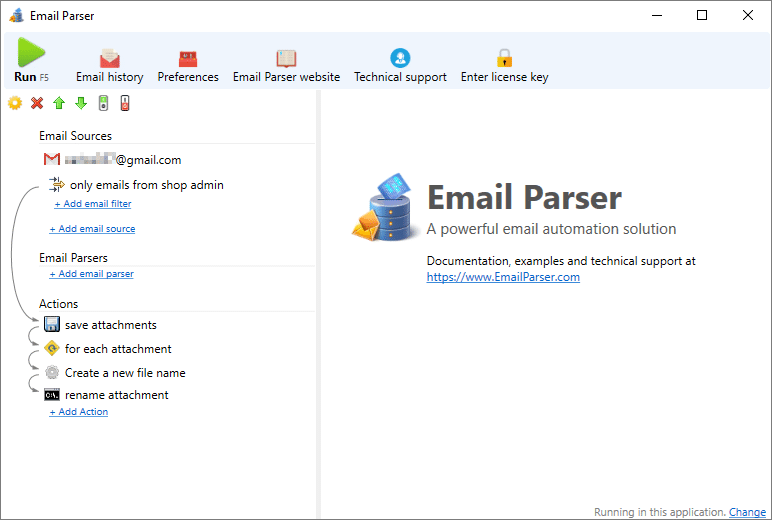This screenshot has width=772, height=520.
Task: Click the 'Actions' section header
Action: click(x=59, y=304)
